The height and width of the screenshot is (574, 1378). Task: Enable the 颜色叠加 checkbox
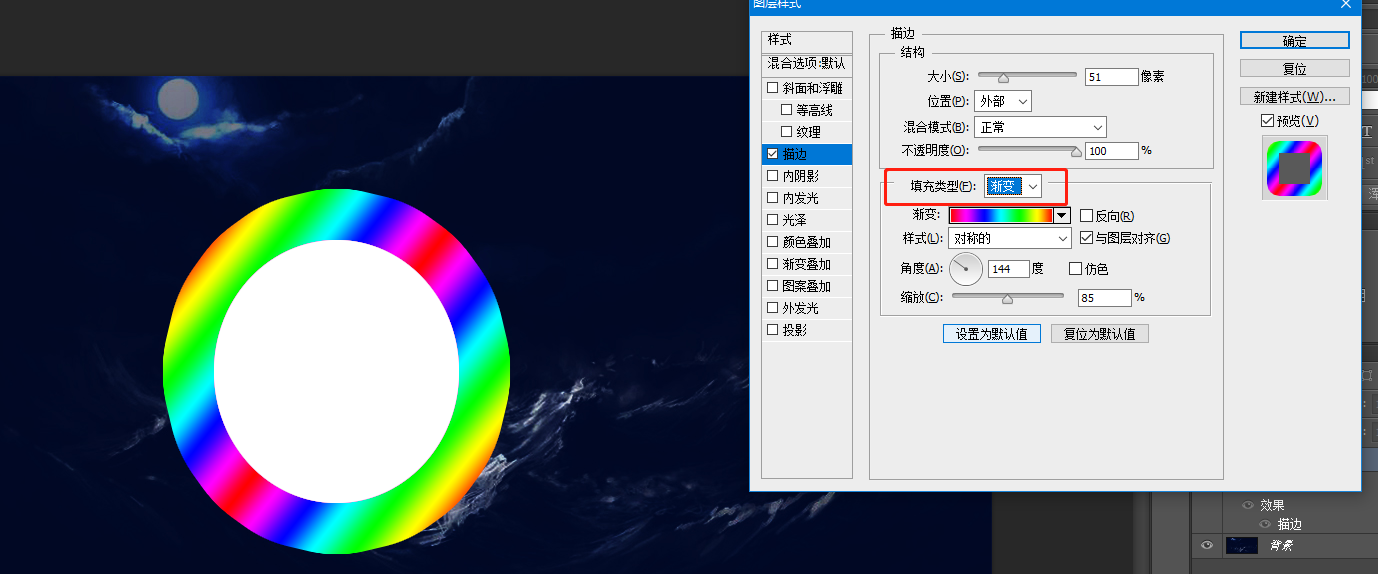(x=772, y=242)
